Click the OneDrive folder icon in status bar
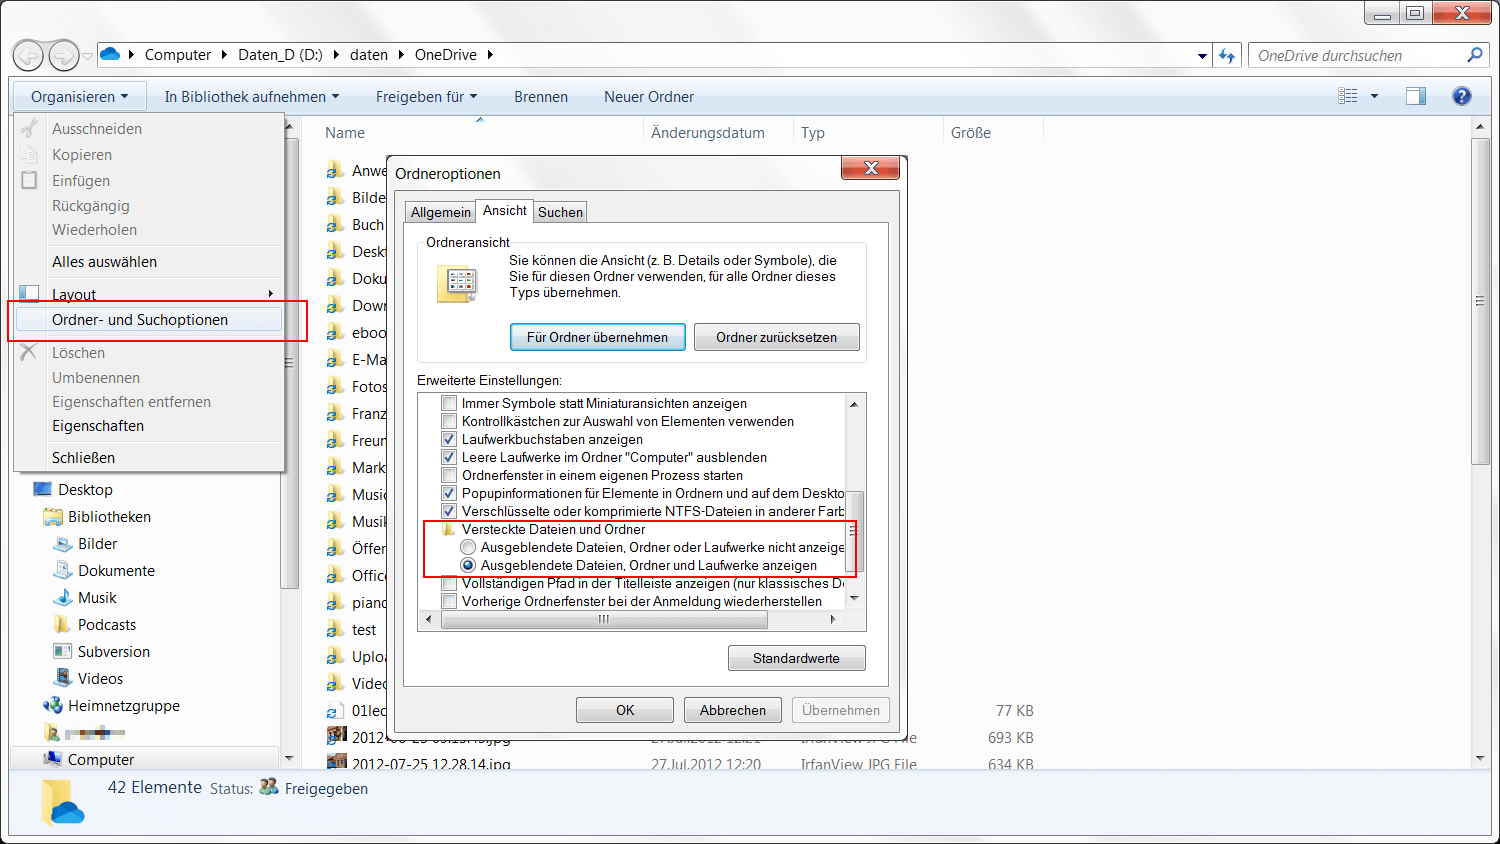1500x844 pixels. [x=63, y=801]
